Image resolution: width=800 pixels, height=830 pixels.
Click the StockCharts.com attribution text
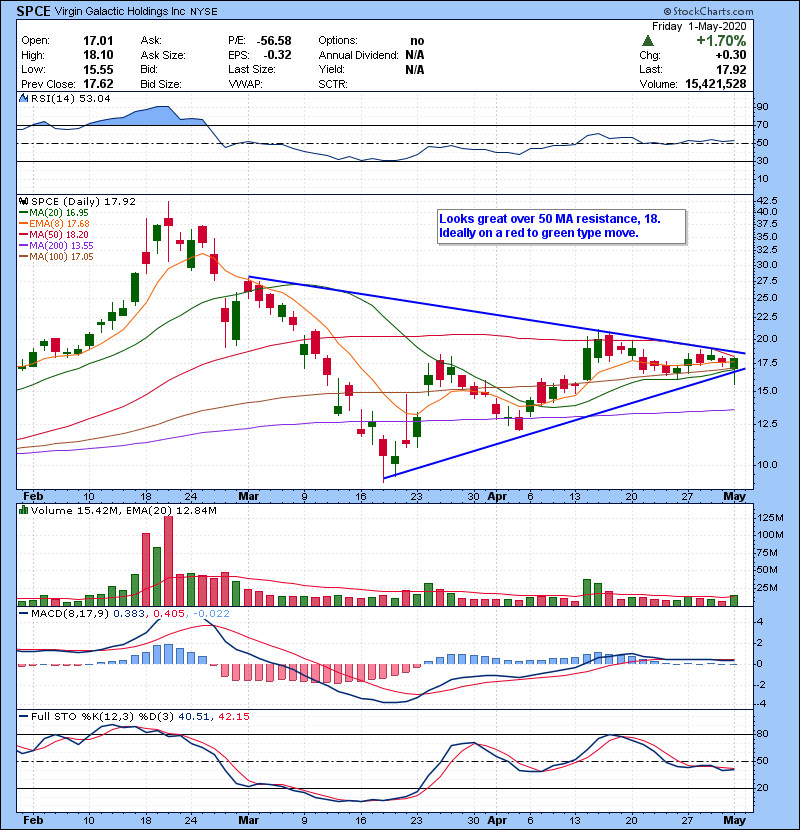[708, 11]
